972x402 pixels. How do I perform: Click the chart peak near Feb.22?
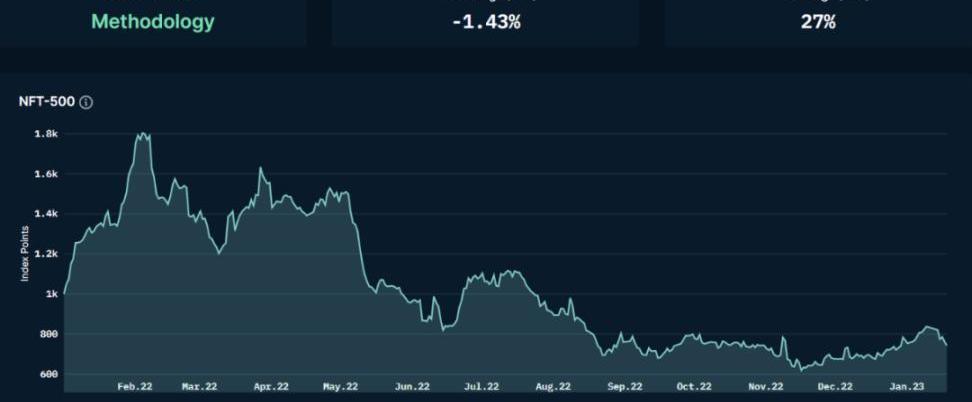click(142, 134)
